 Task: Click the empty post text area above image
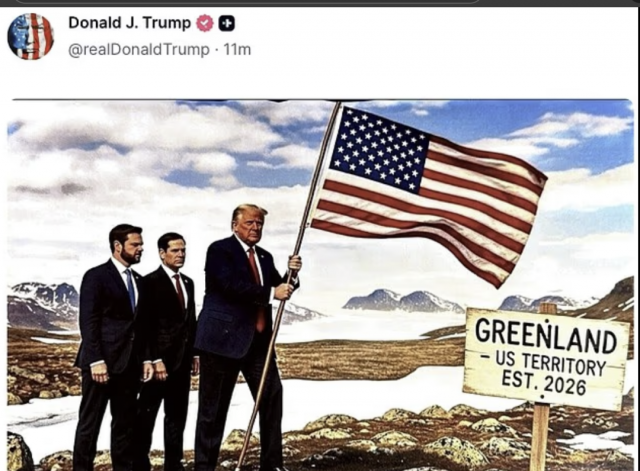tap(320, 80)
